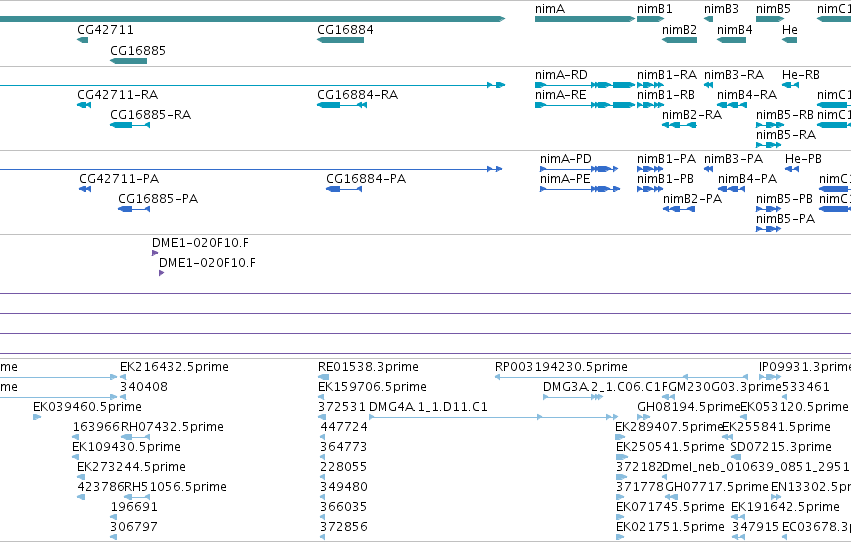Click protein He-PB label

803,159
